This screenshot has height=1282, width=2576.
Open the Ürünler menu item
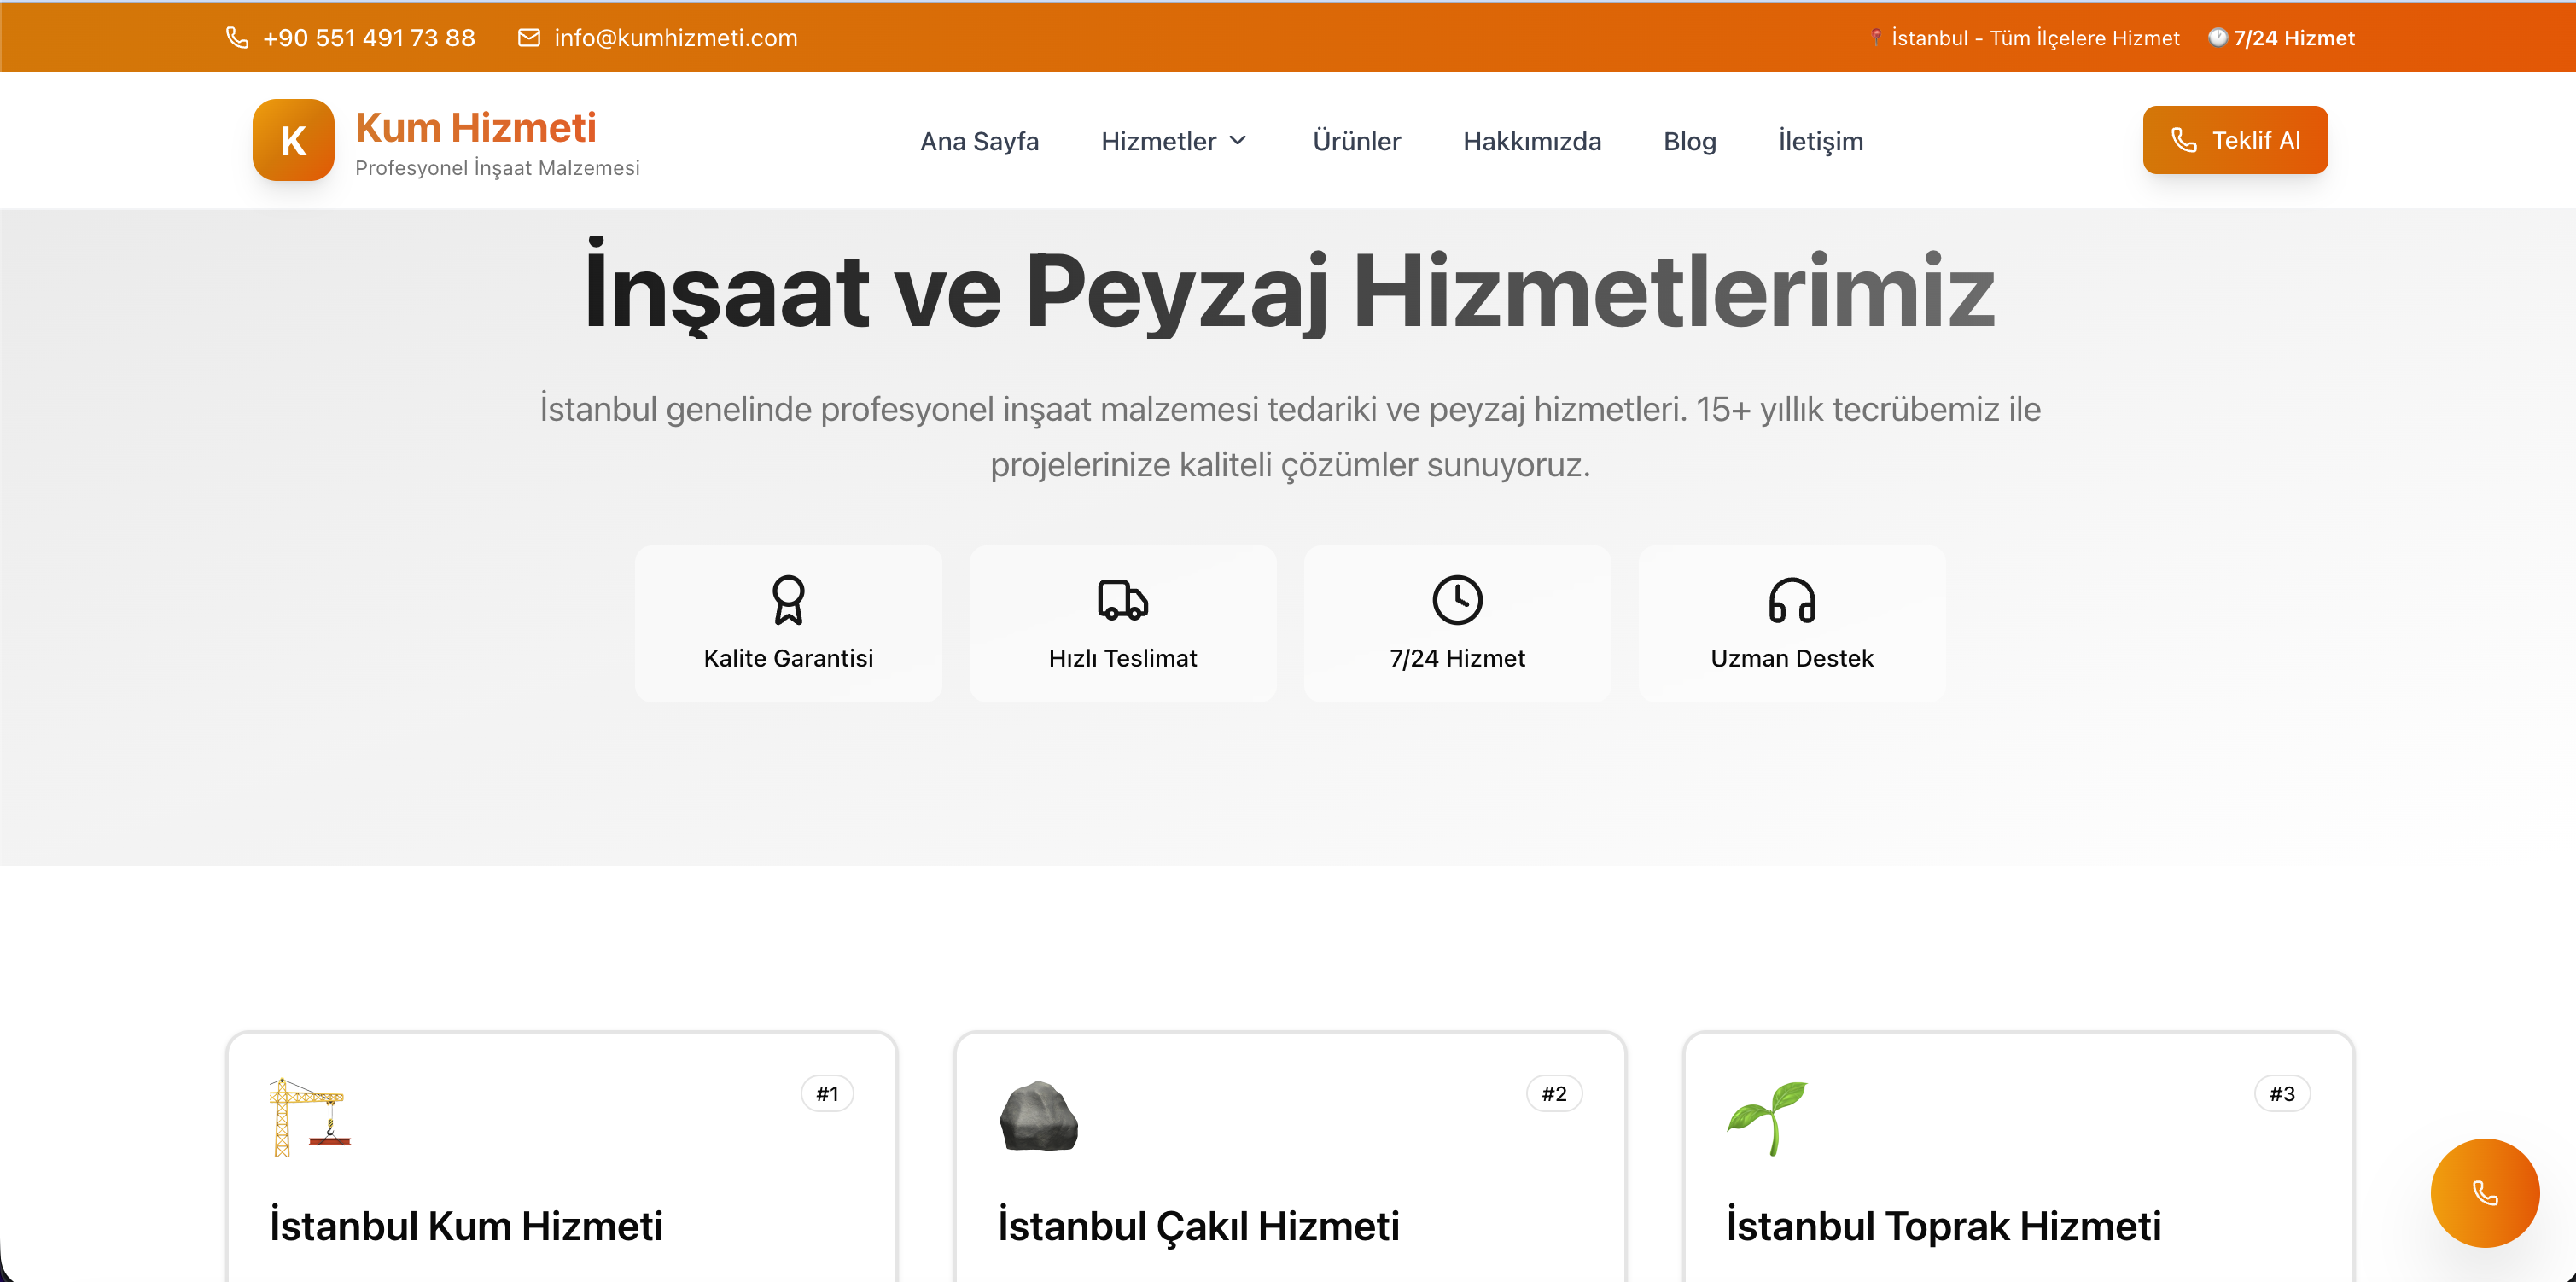1356,141
